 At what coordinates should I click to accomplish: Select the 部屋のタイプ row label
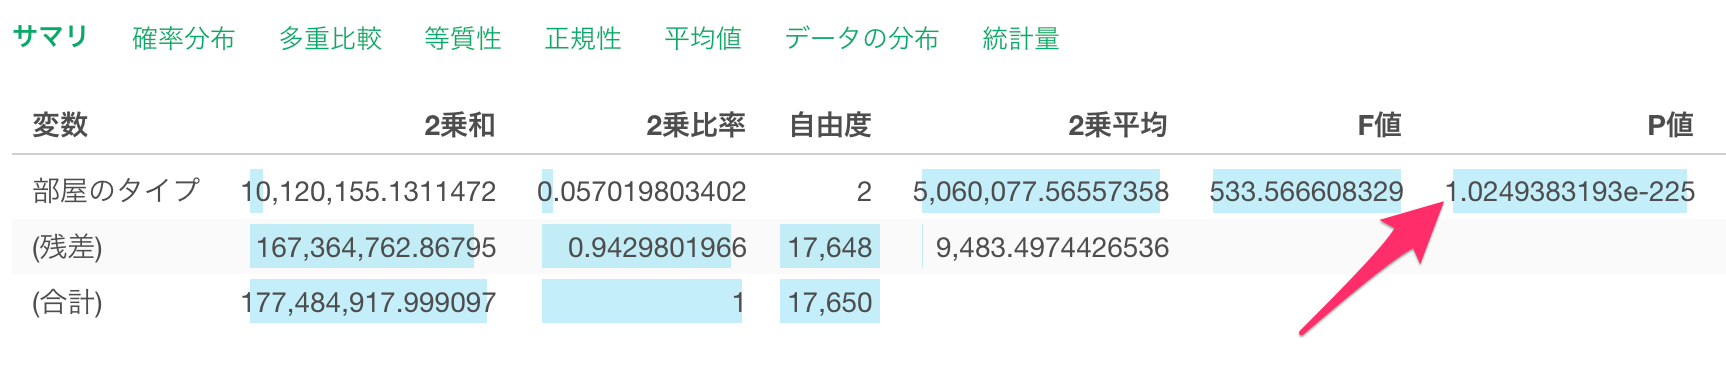pos(117,191)
